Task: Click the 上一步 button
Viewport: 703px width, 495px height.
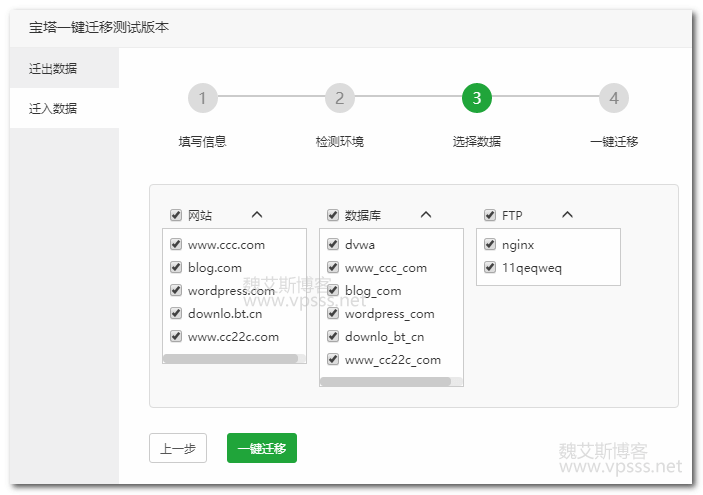Action: tap(178, 449)
